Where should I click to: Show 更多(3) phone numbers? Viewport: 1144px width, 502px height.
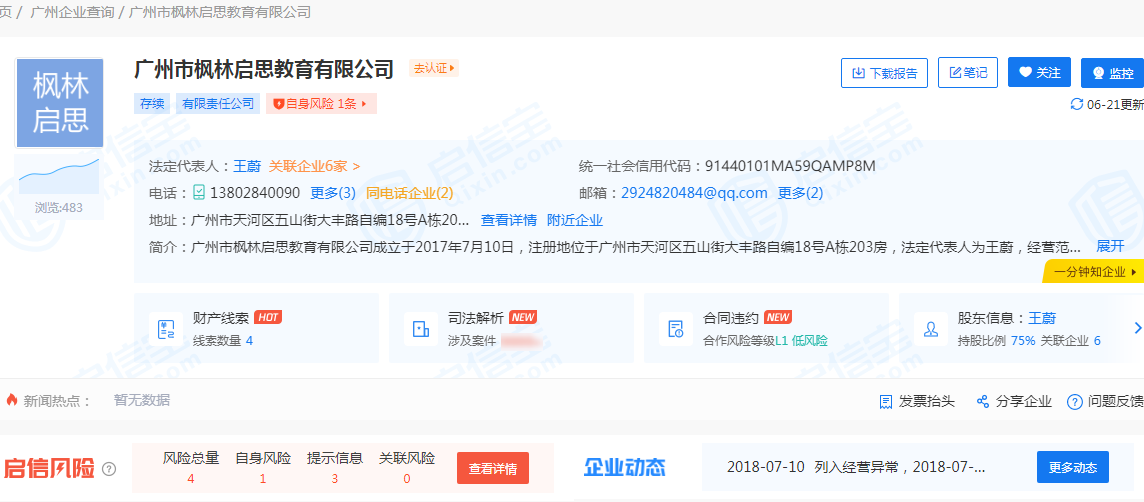[x=333, y=193]
